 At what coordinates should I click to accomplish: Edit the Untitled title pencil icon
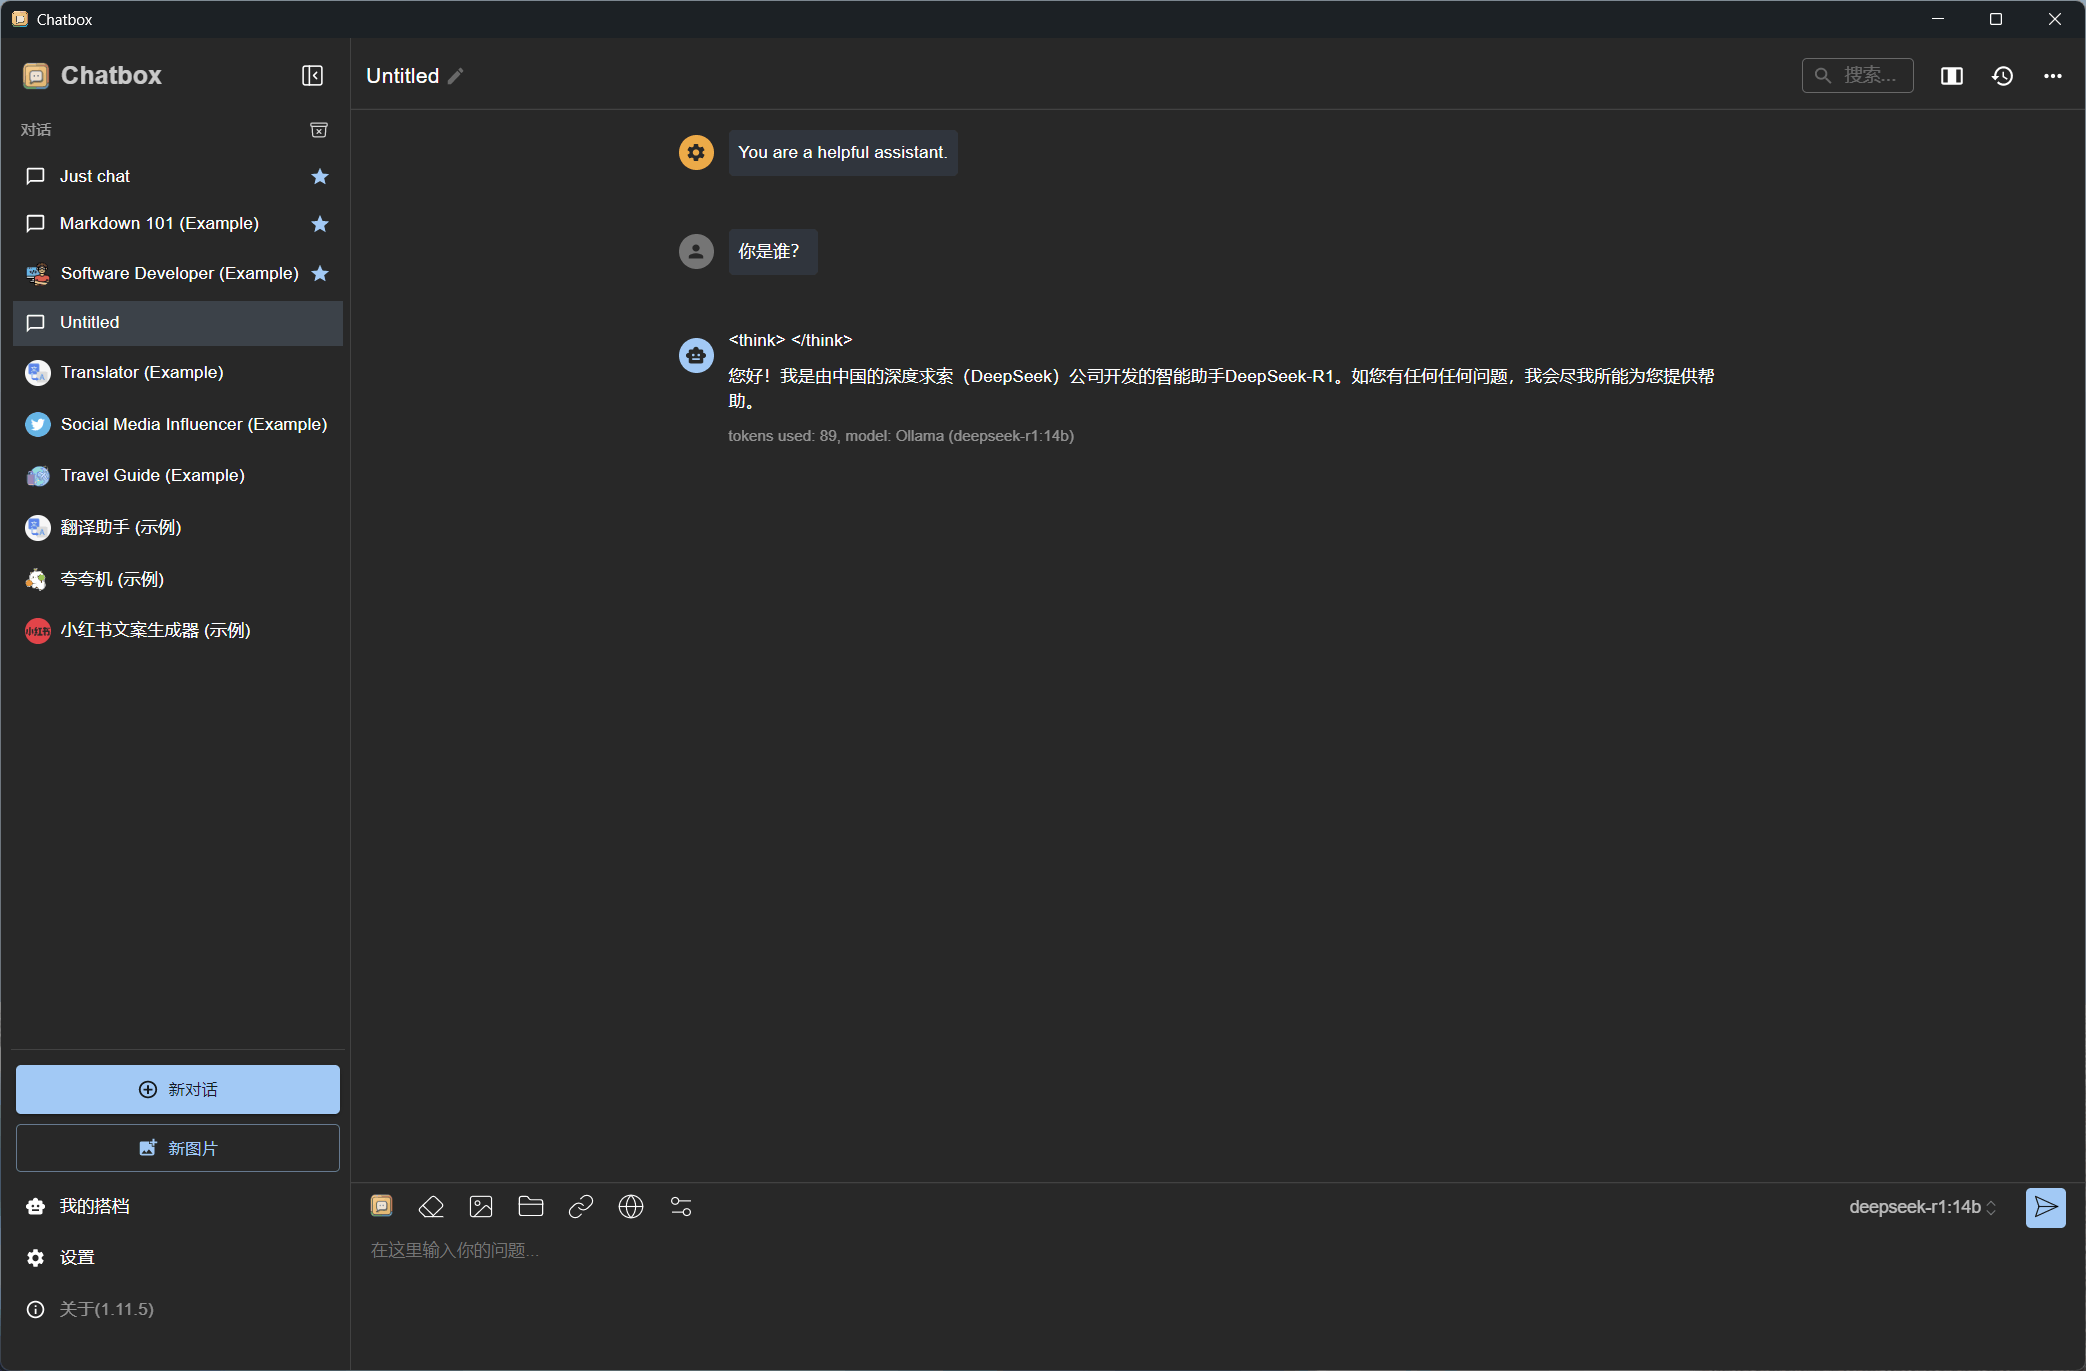456,76
